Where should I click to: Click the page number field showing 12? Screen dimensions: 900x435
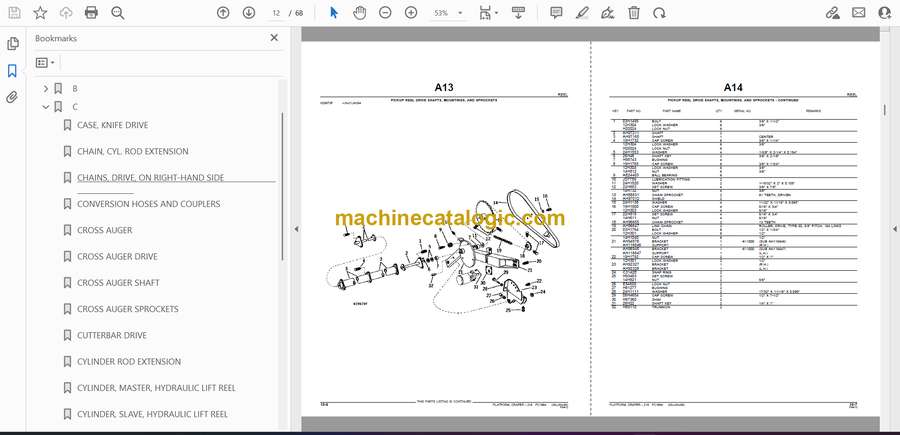coord(277,13)
